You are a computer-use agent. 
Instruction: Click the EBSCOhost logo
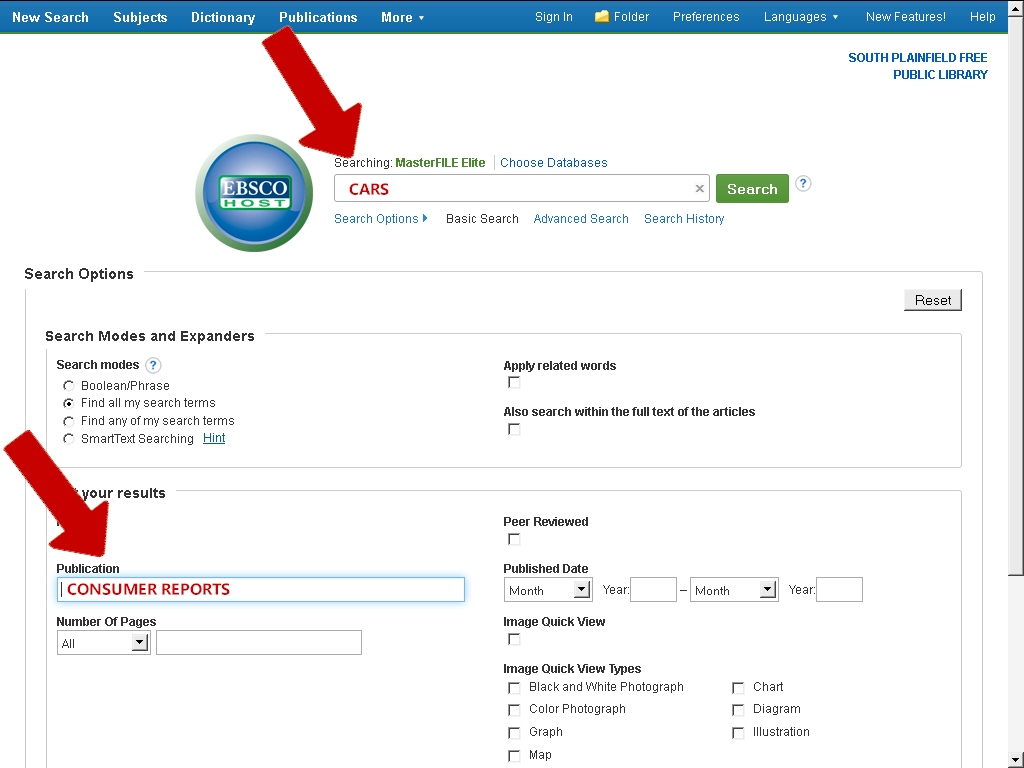click(x=254, y=193)
